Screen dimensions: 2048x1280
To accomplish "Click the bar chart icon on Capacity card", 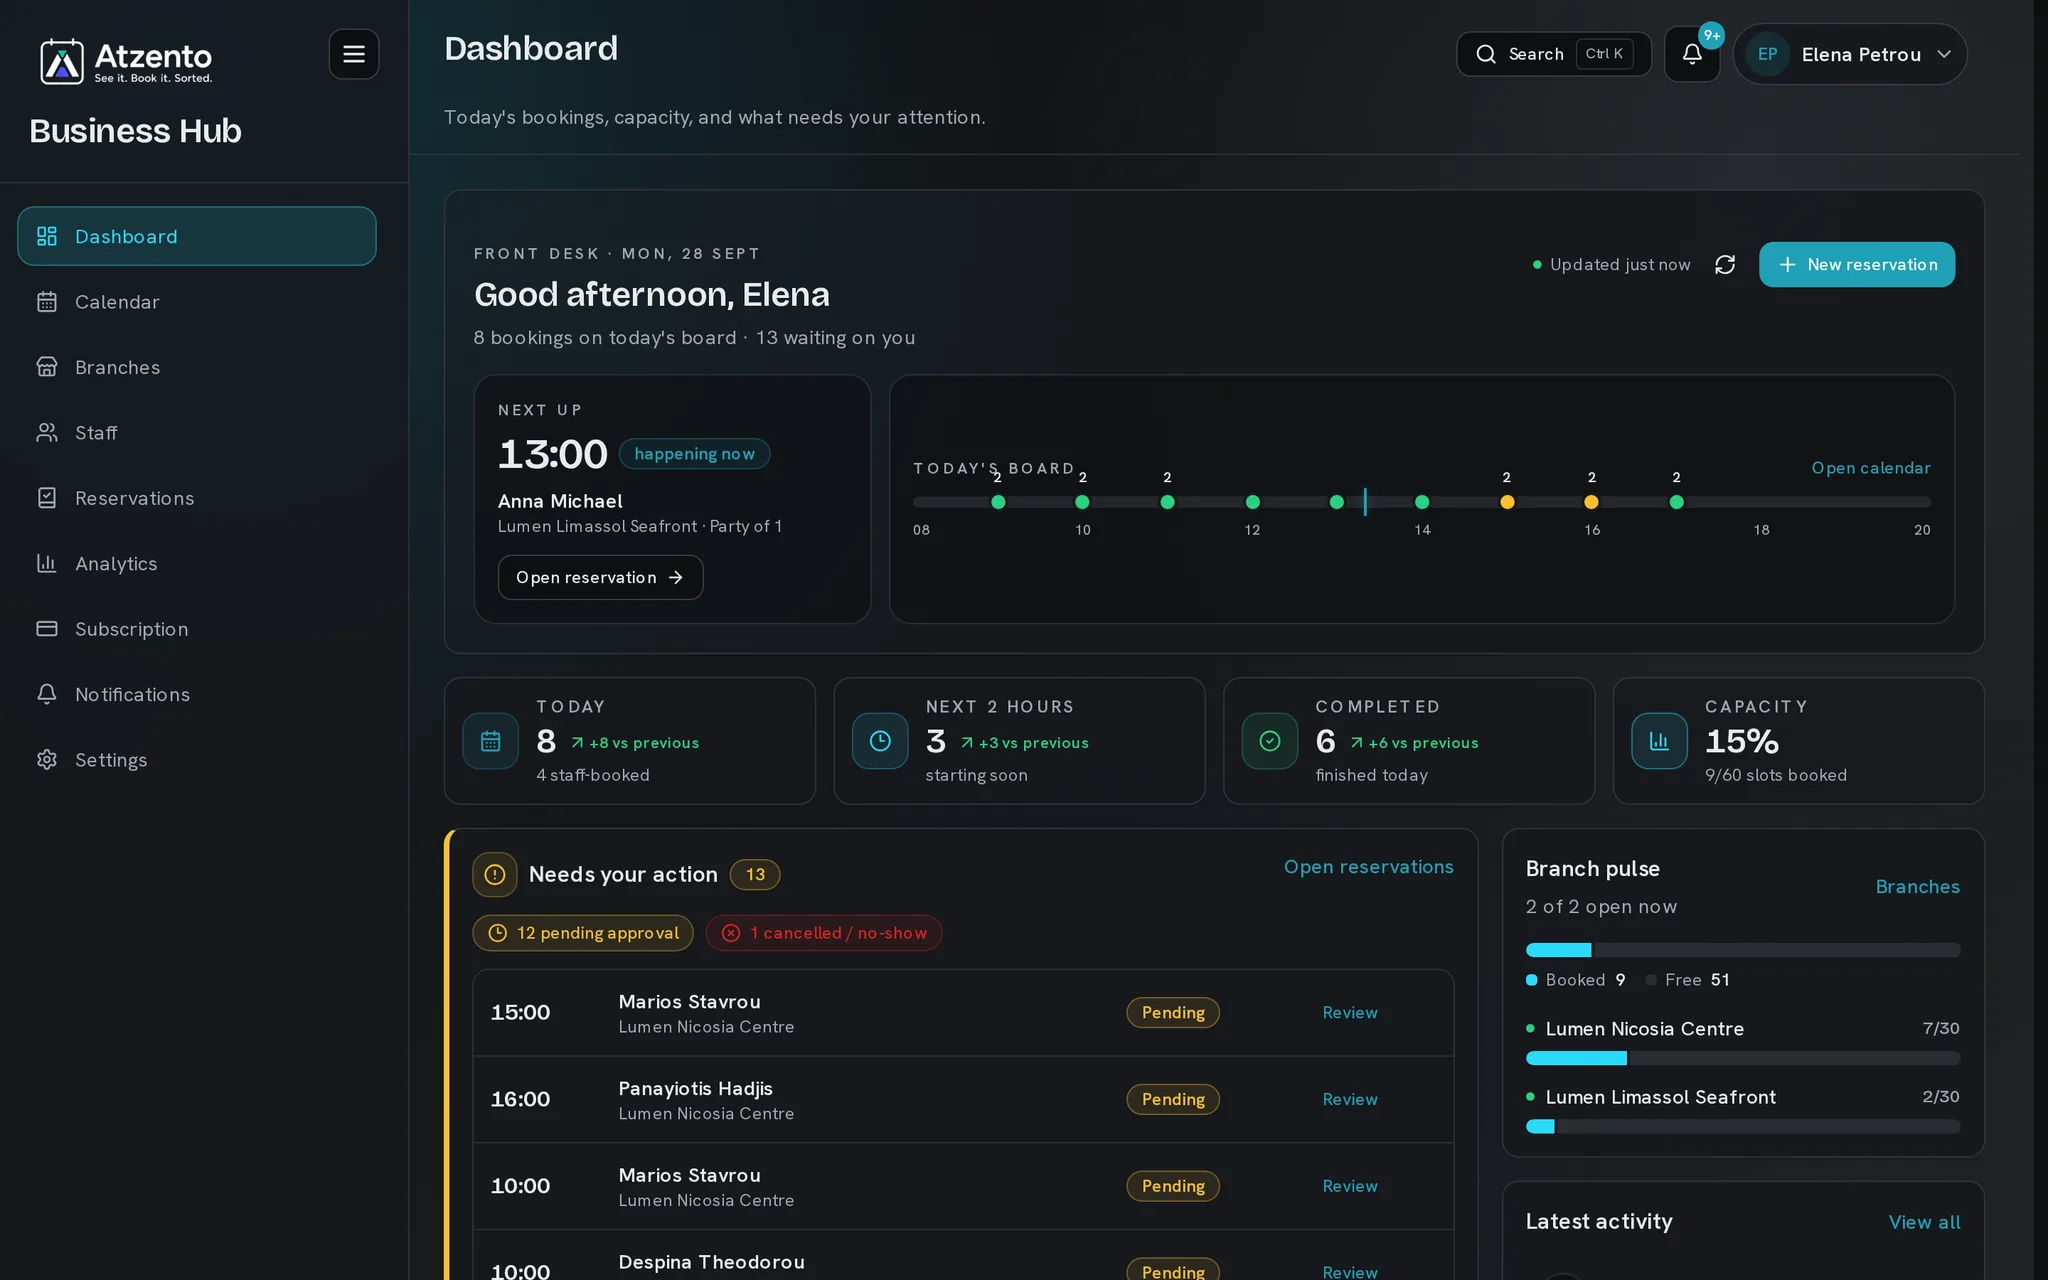I will [1659, 741].
